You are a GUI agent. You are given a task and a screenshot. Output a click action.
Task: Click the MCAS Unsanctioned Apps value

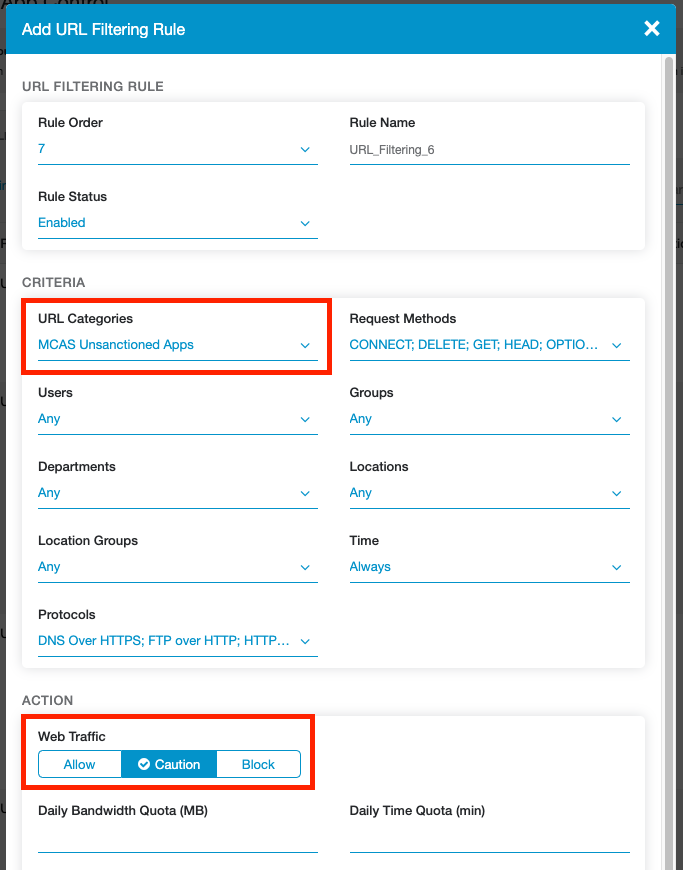point(116,345)
